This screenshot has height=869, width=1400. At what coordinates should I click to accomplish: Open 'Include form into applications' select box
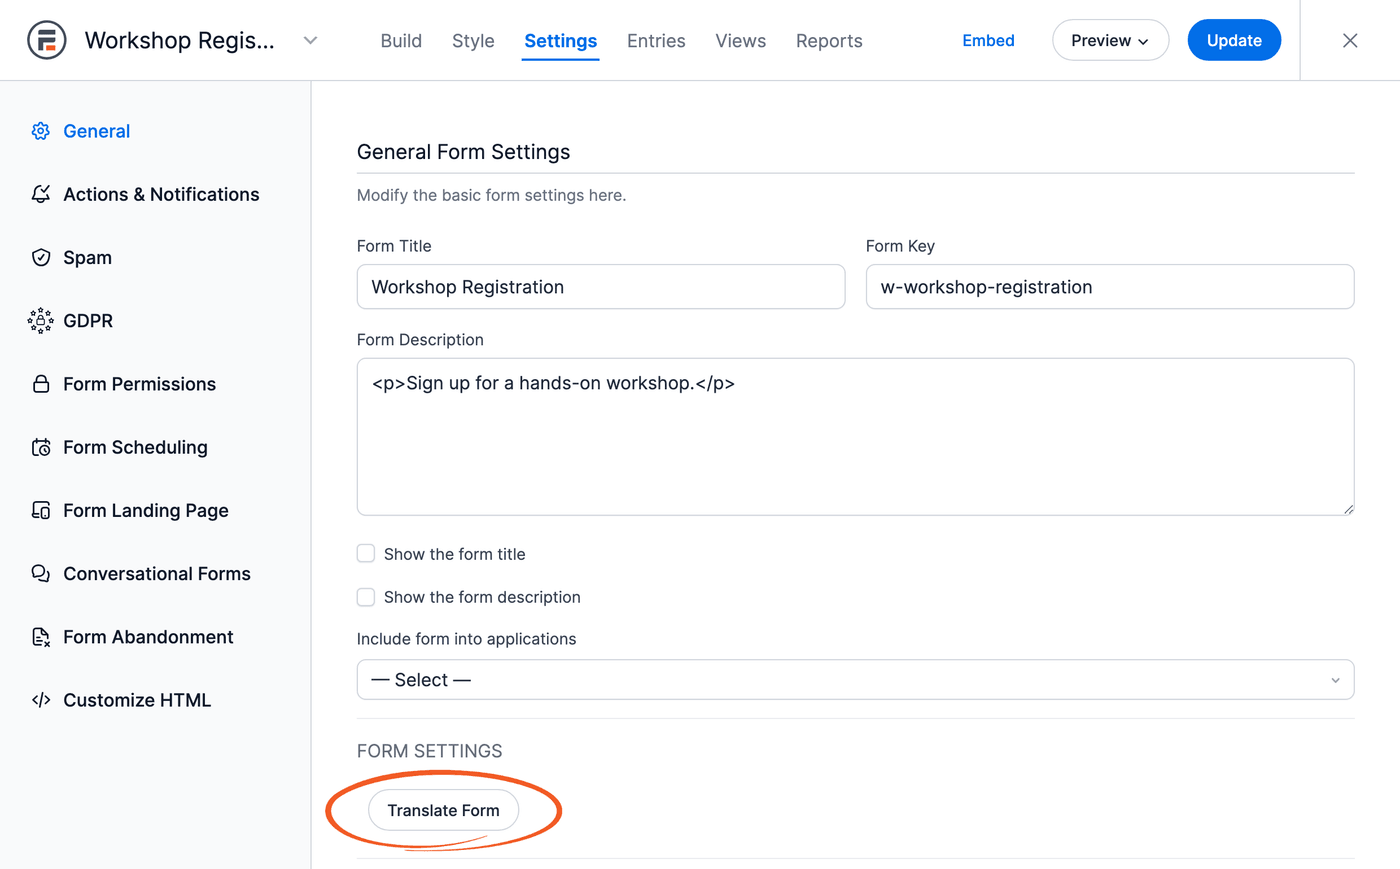[x=855, y=680]
